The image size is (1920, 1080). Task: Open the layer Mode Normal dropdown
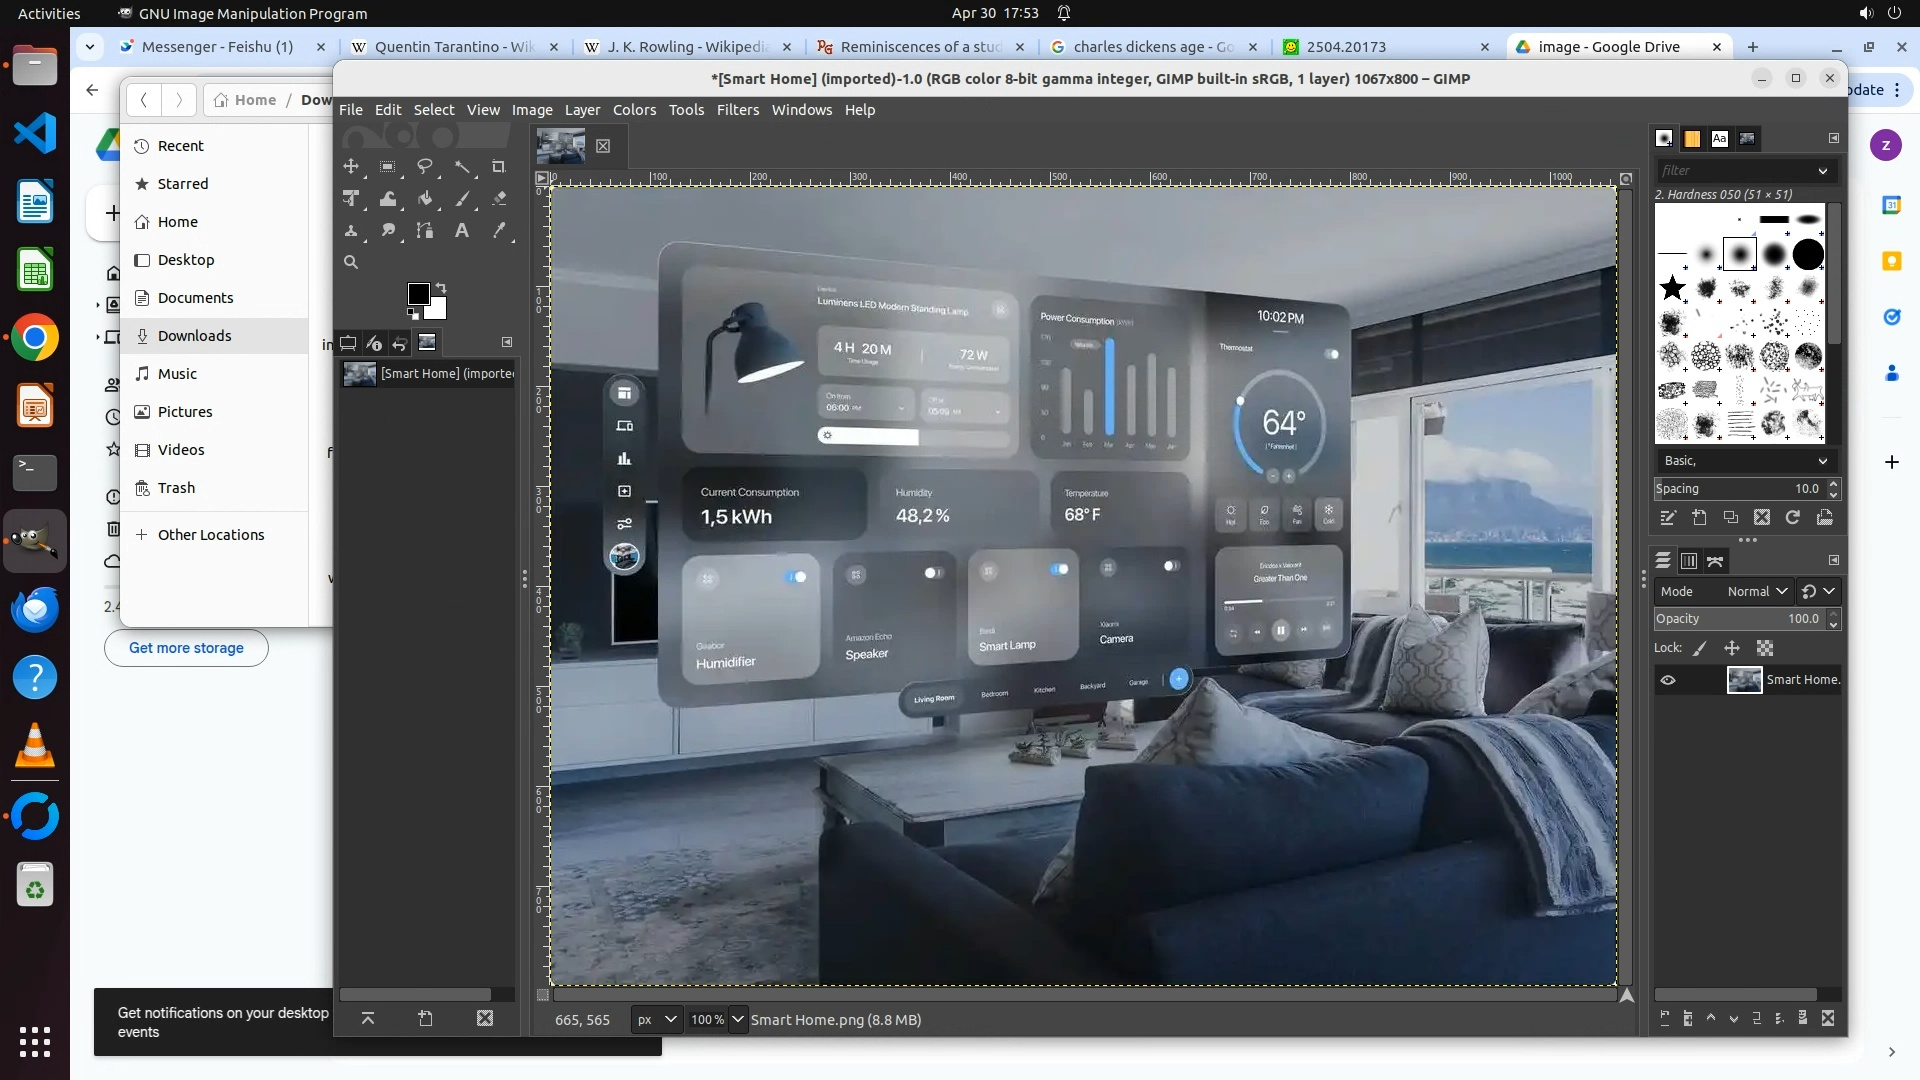coord(1757,591)
